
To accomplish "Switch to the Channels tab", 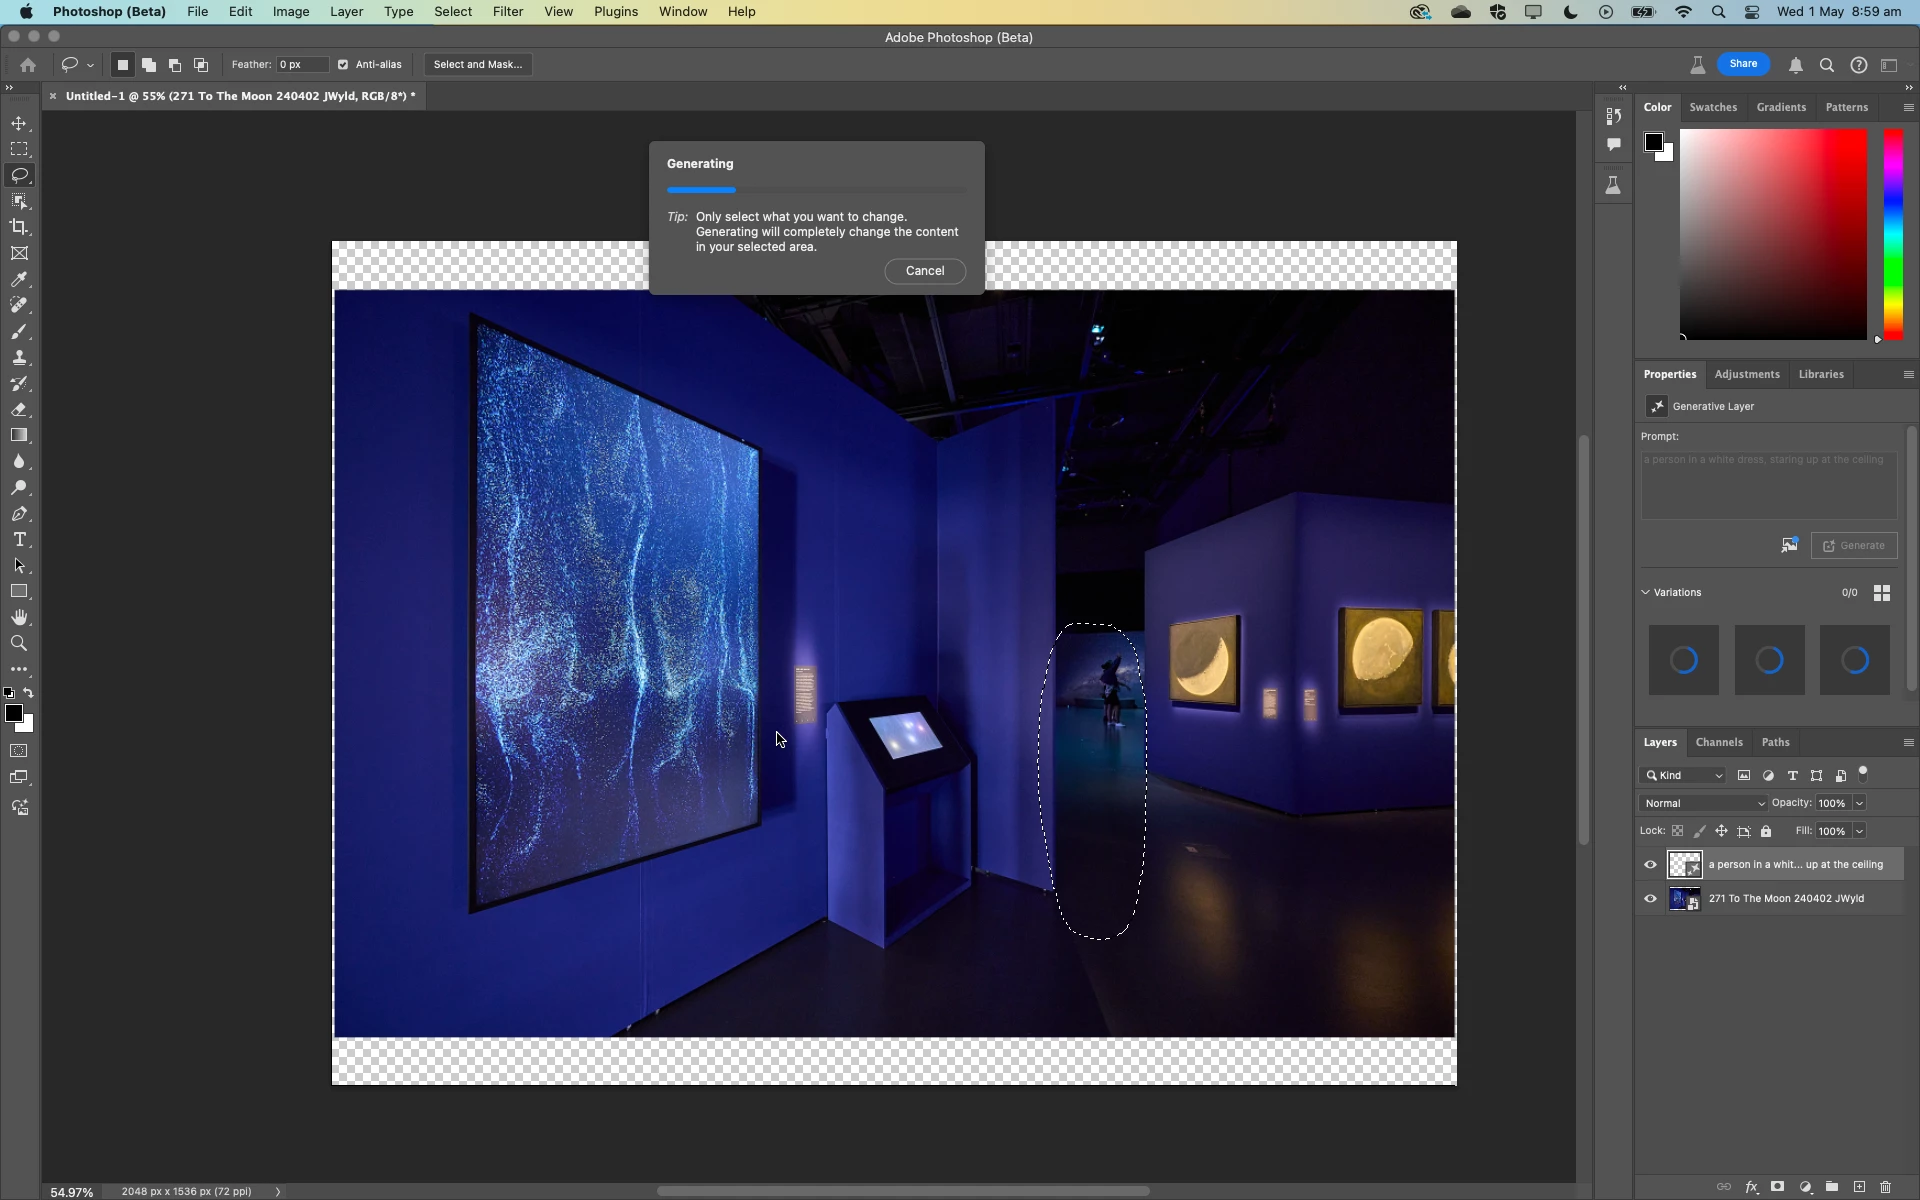I will click(x=1718, y=742).
